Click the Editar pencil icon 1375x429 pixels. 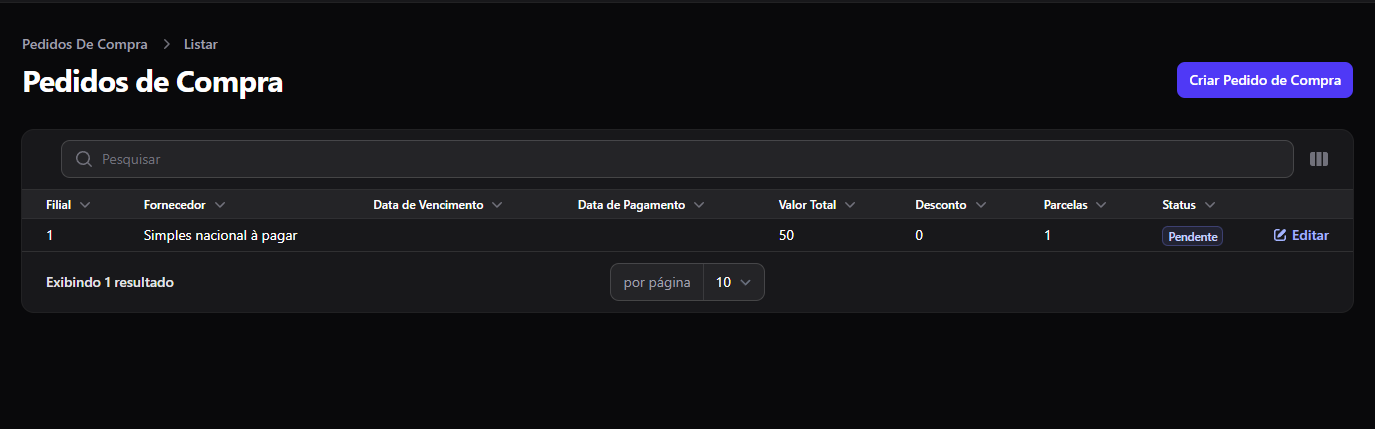[x=1280, y=236]
